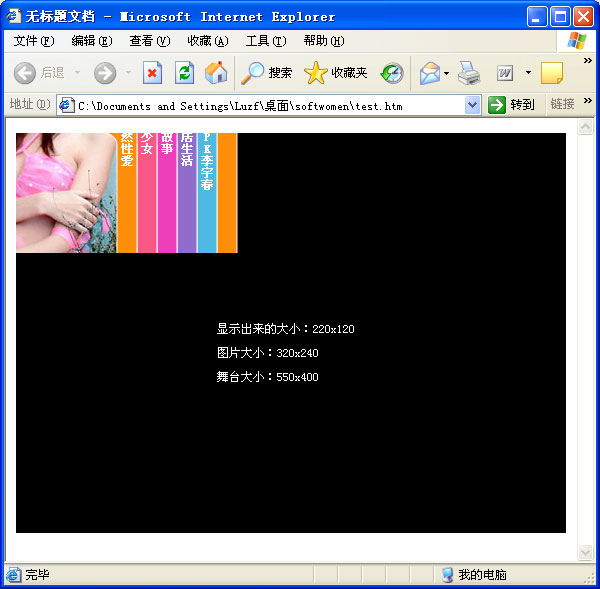Open the 收藏(A) menu
Screen dimensions: 600x589
tap(208, 41)
